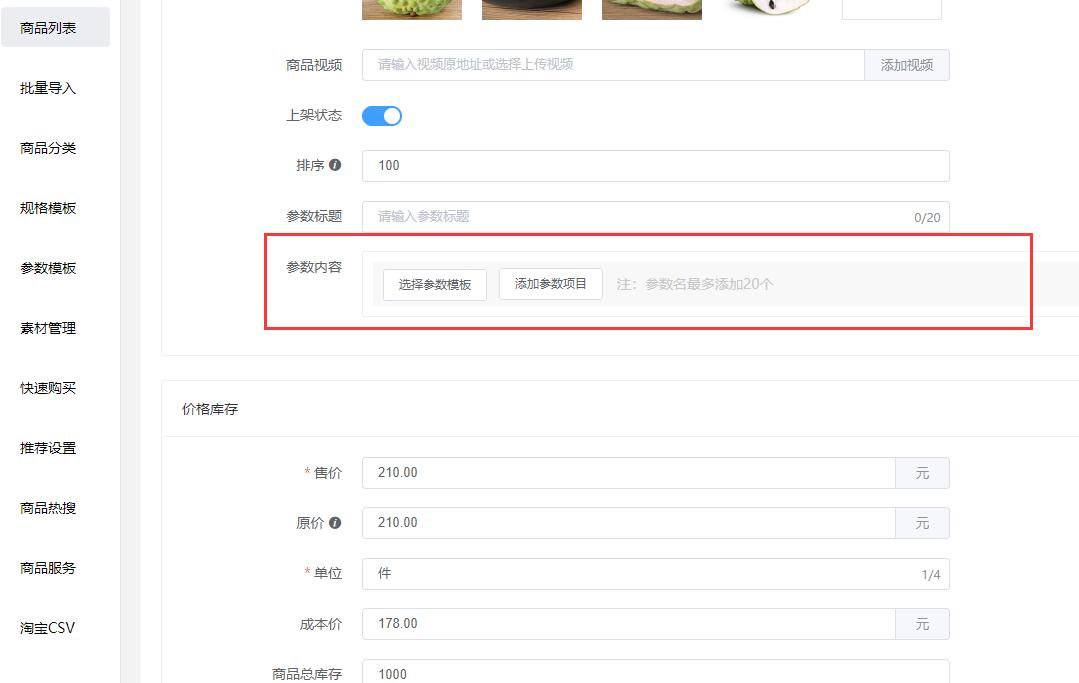Click the 1/4 counter in 单位 field
The height and width of the screenshot is (683, 1079).
[931, 574]
